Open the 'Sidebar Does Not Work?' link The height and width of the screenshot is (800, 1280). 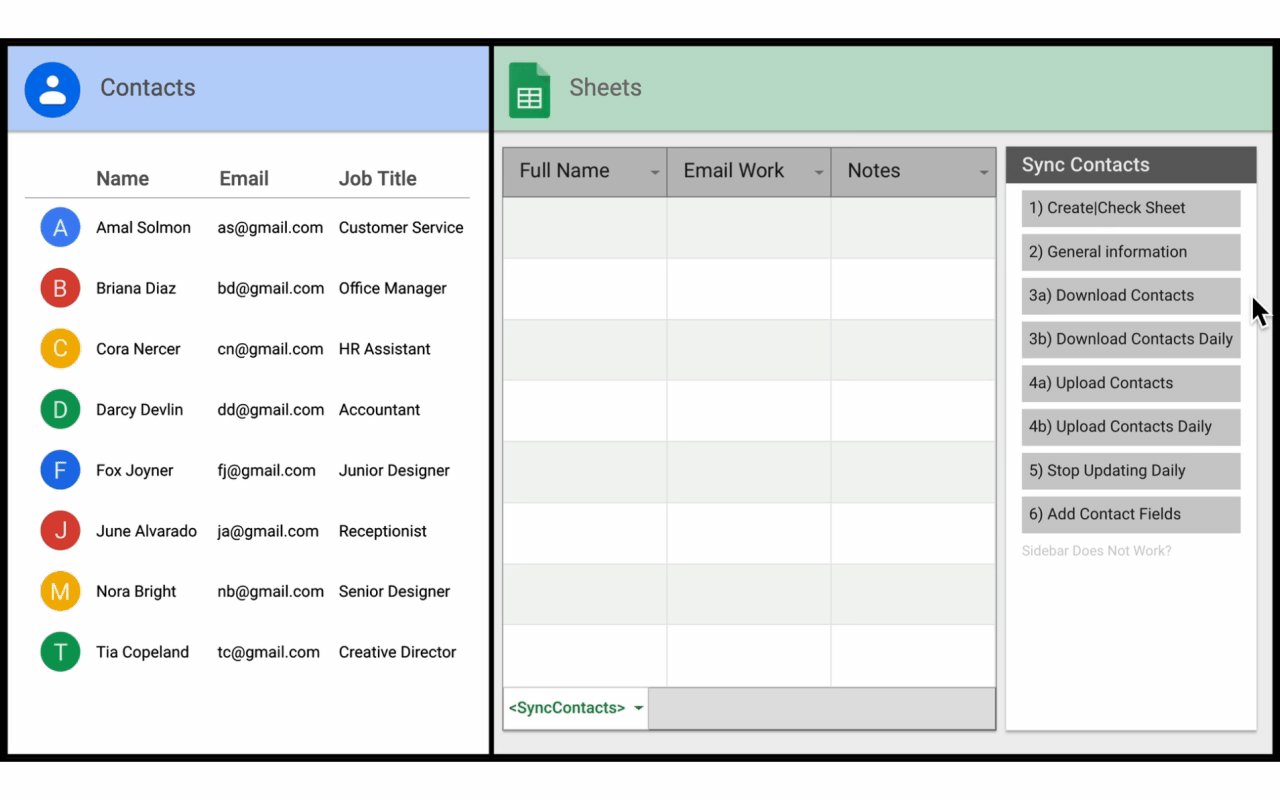tap(1096, 551)
